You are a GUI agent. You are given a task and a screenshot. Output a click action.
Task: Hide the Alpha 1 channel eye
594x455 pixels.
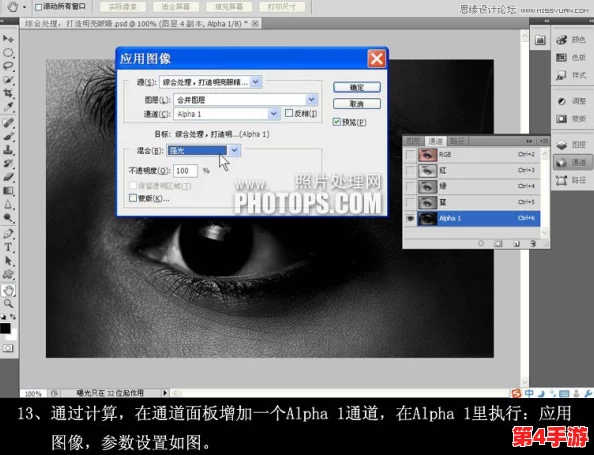(410, 219)
